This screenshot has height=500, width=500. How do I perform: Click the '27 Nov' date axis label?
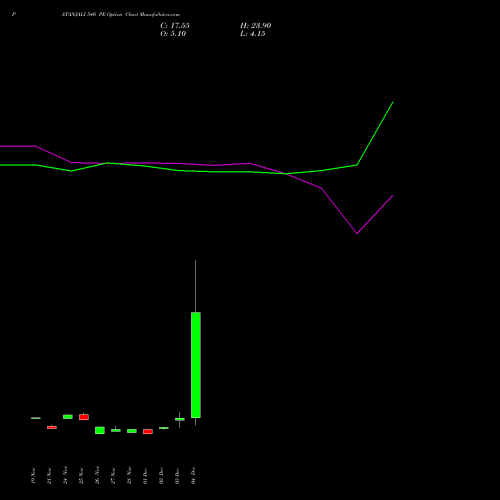113,475
